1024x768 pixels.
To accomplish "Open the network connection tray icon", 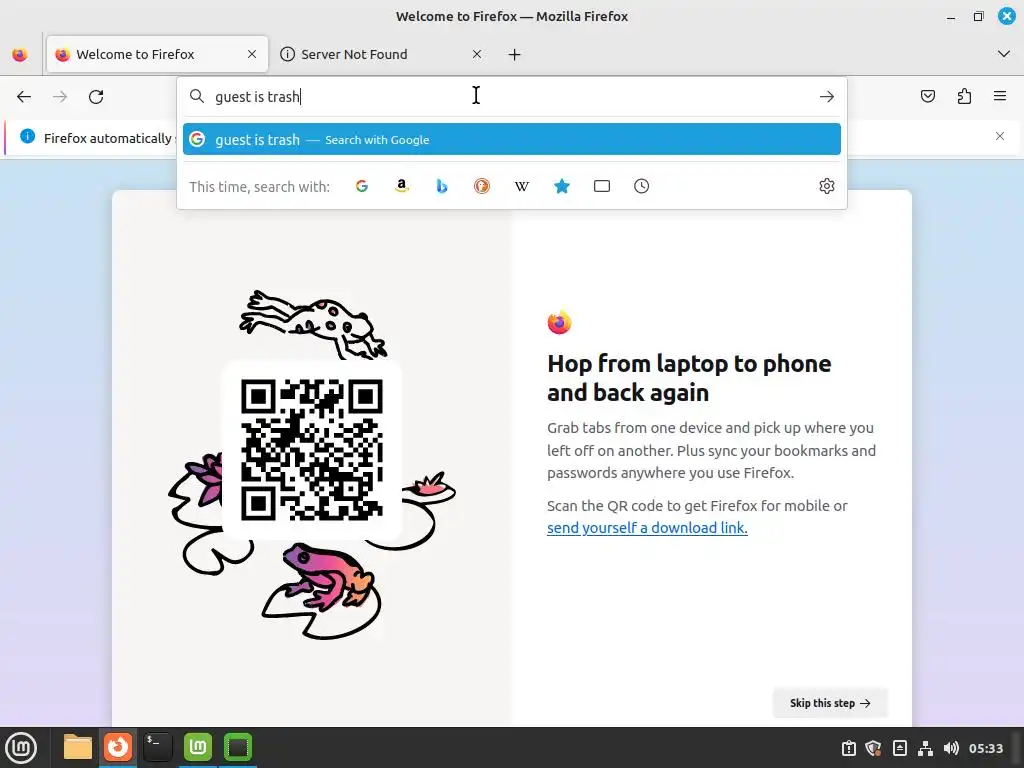I will [925, 748].
